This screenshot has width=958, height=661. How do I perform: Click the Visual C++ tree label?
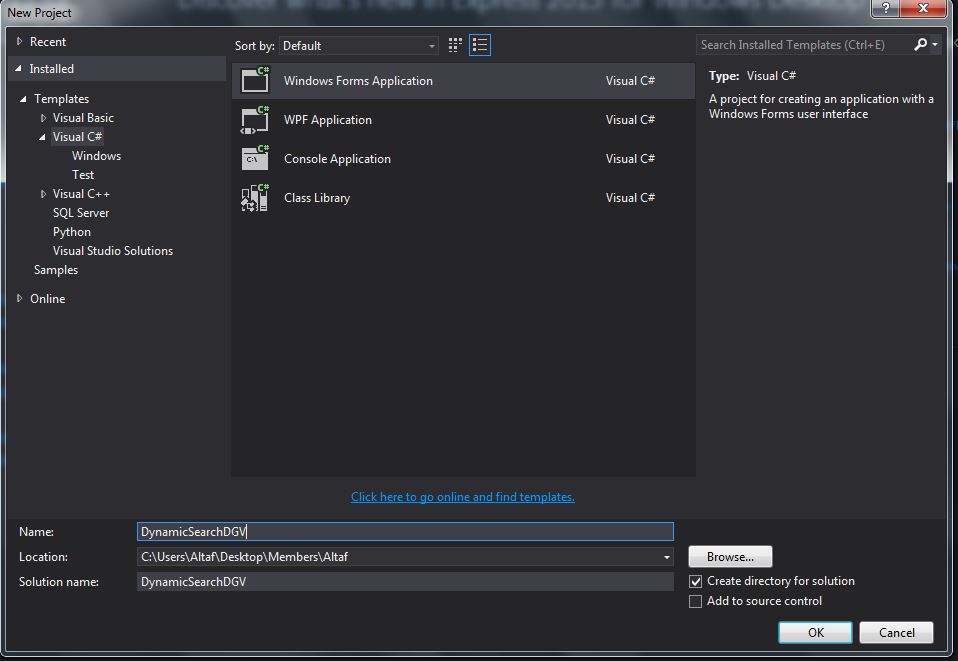[81, 194]
